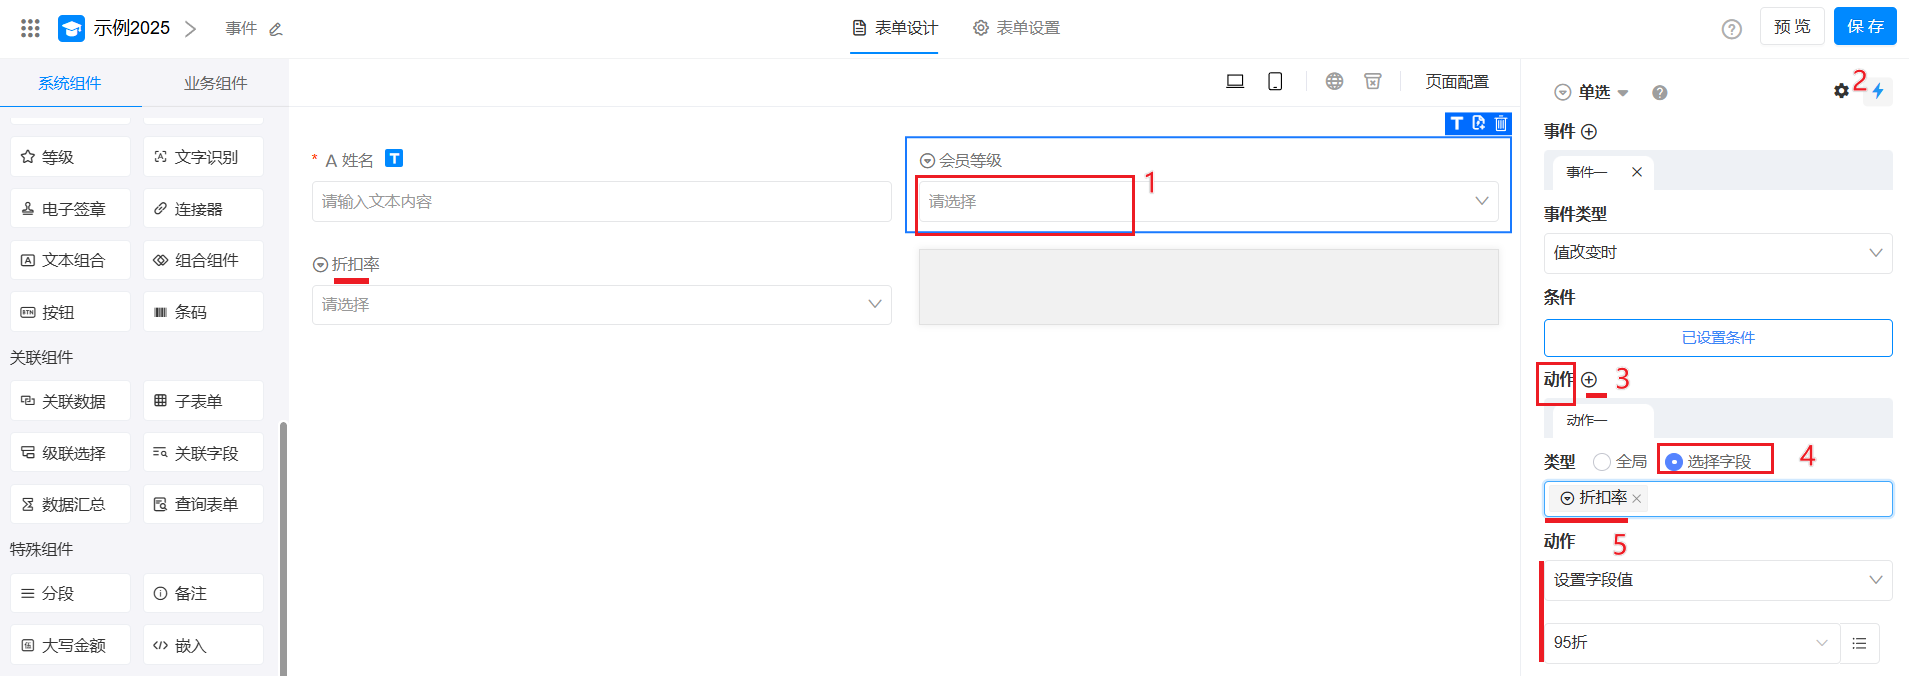
Task: Click the 已设置条件 button
Action: [1717, 338]
